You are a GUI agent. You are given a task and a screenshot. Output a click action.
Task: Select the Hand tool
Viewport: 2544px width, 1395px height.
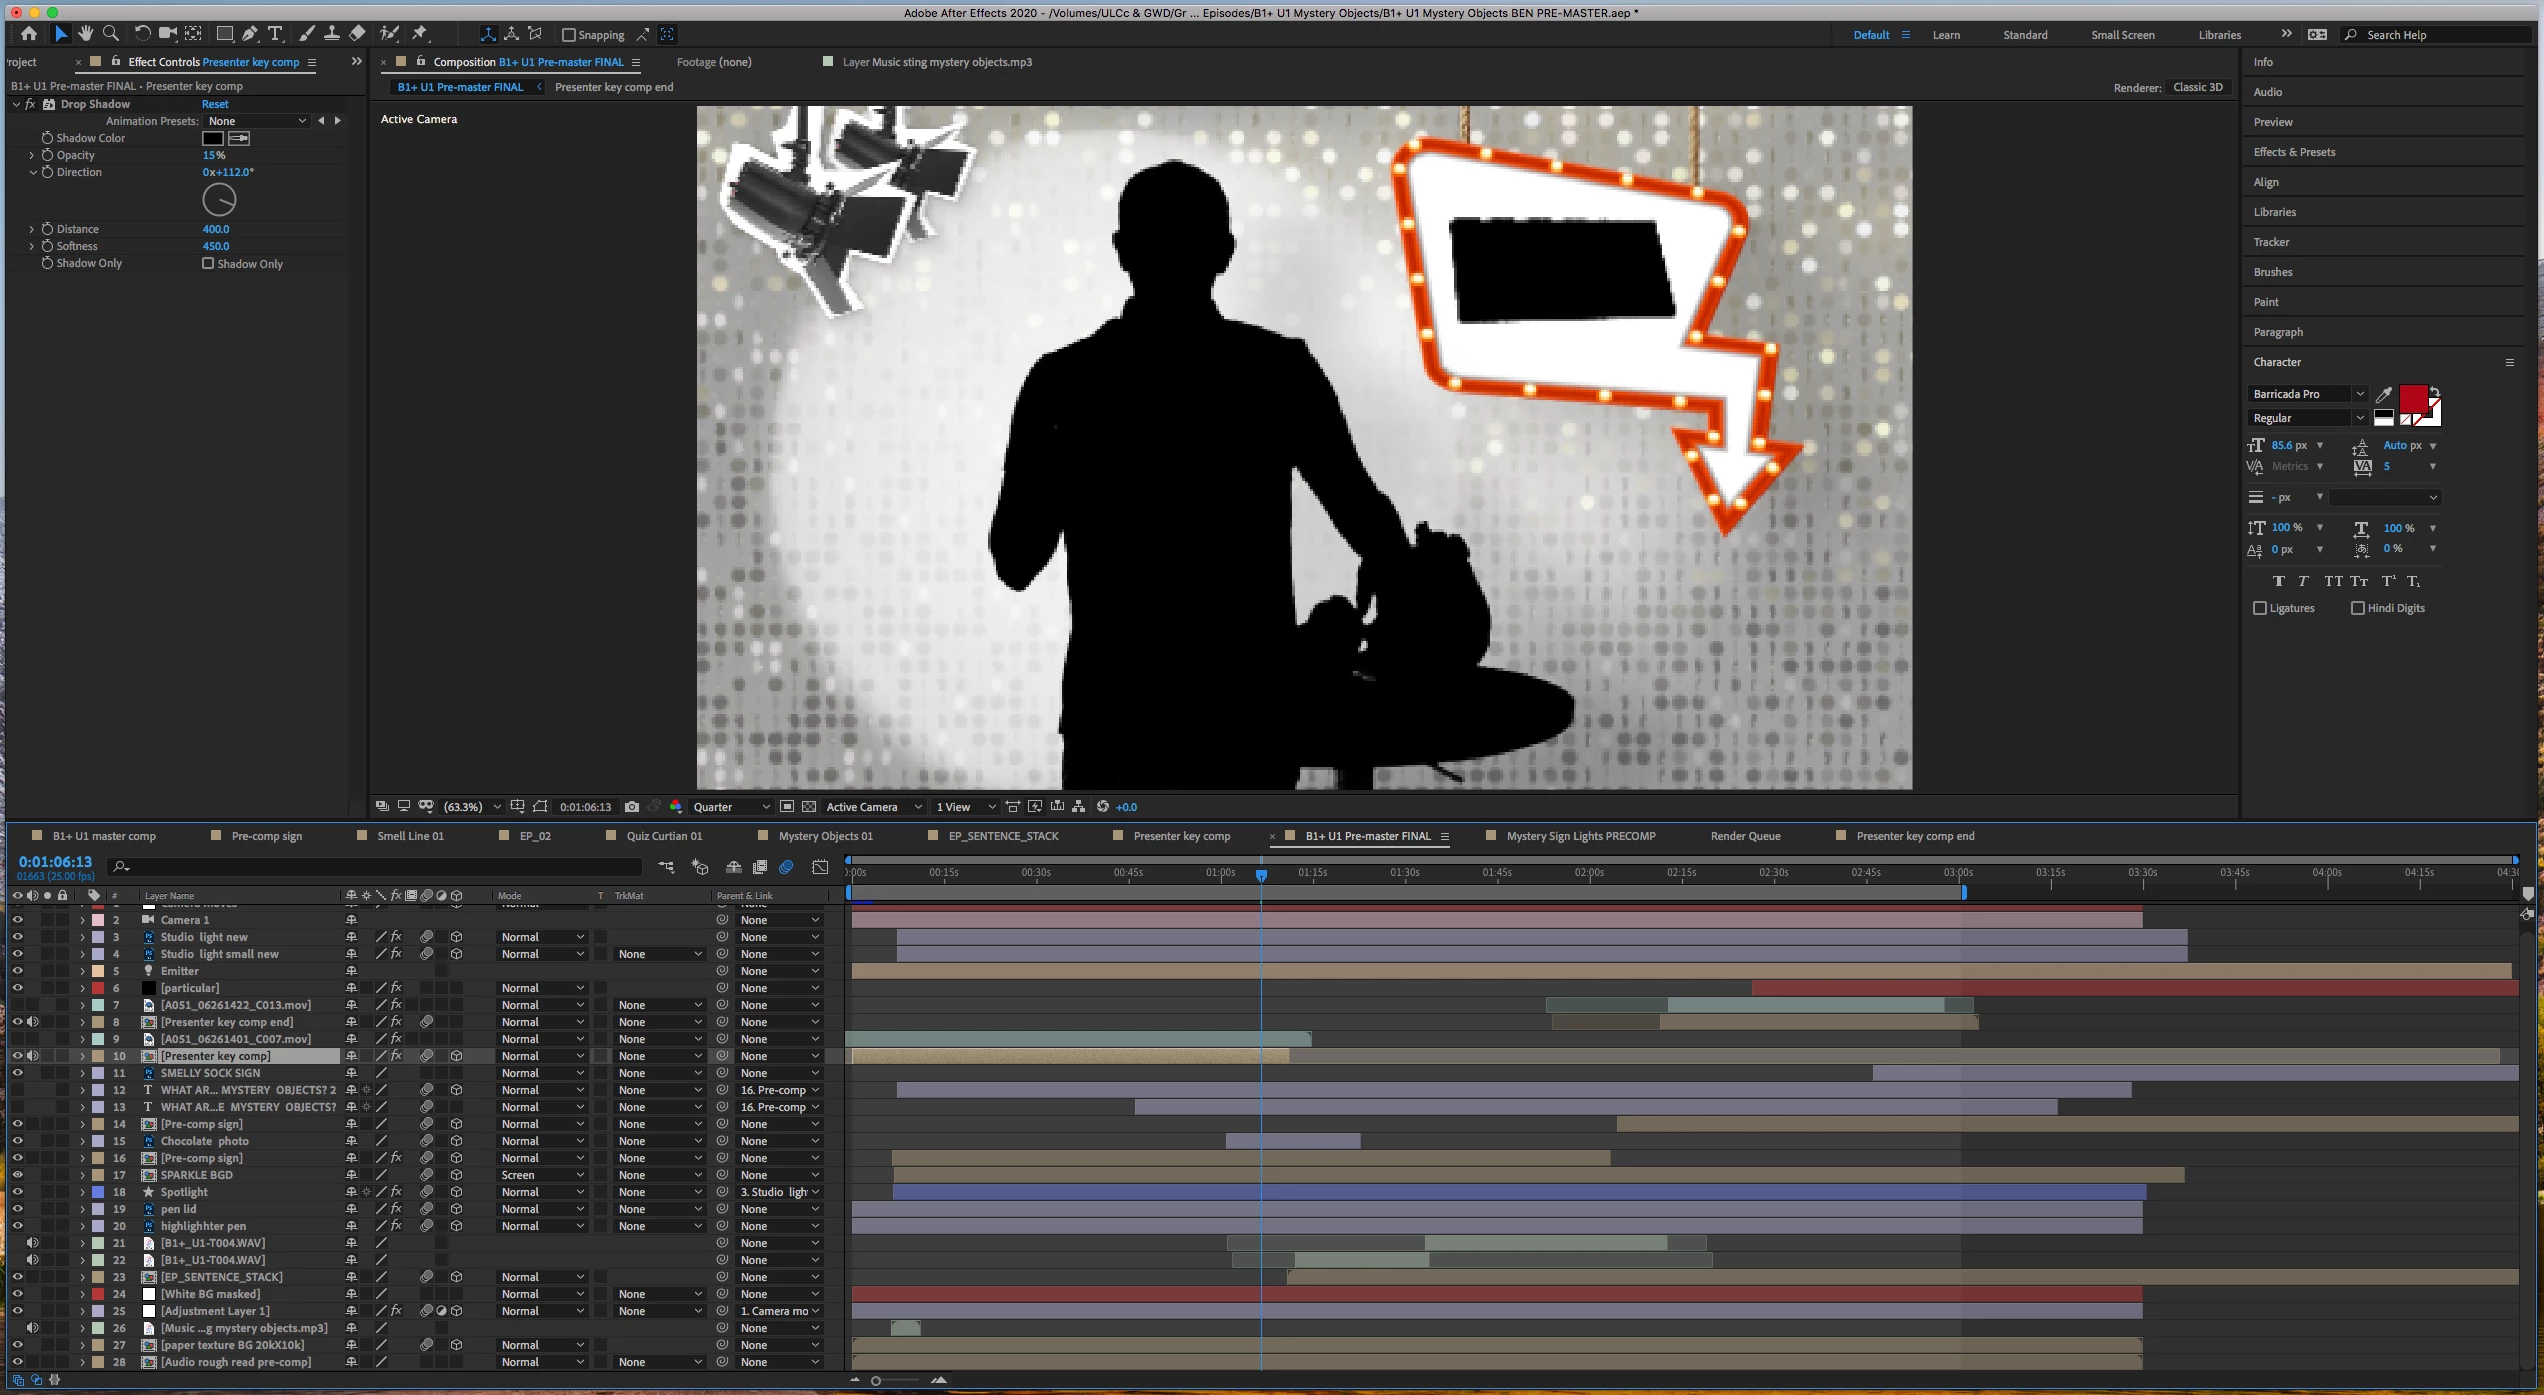point(86,34)
